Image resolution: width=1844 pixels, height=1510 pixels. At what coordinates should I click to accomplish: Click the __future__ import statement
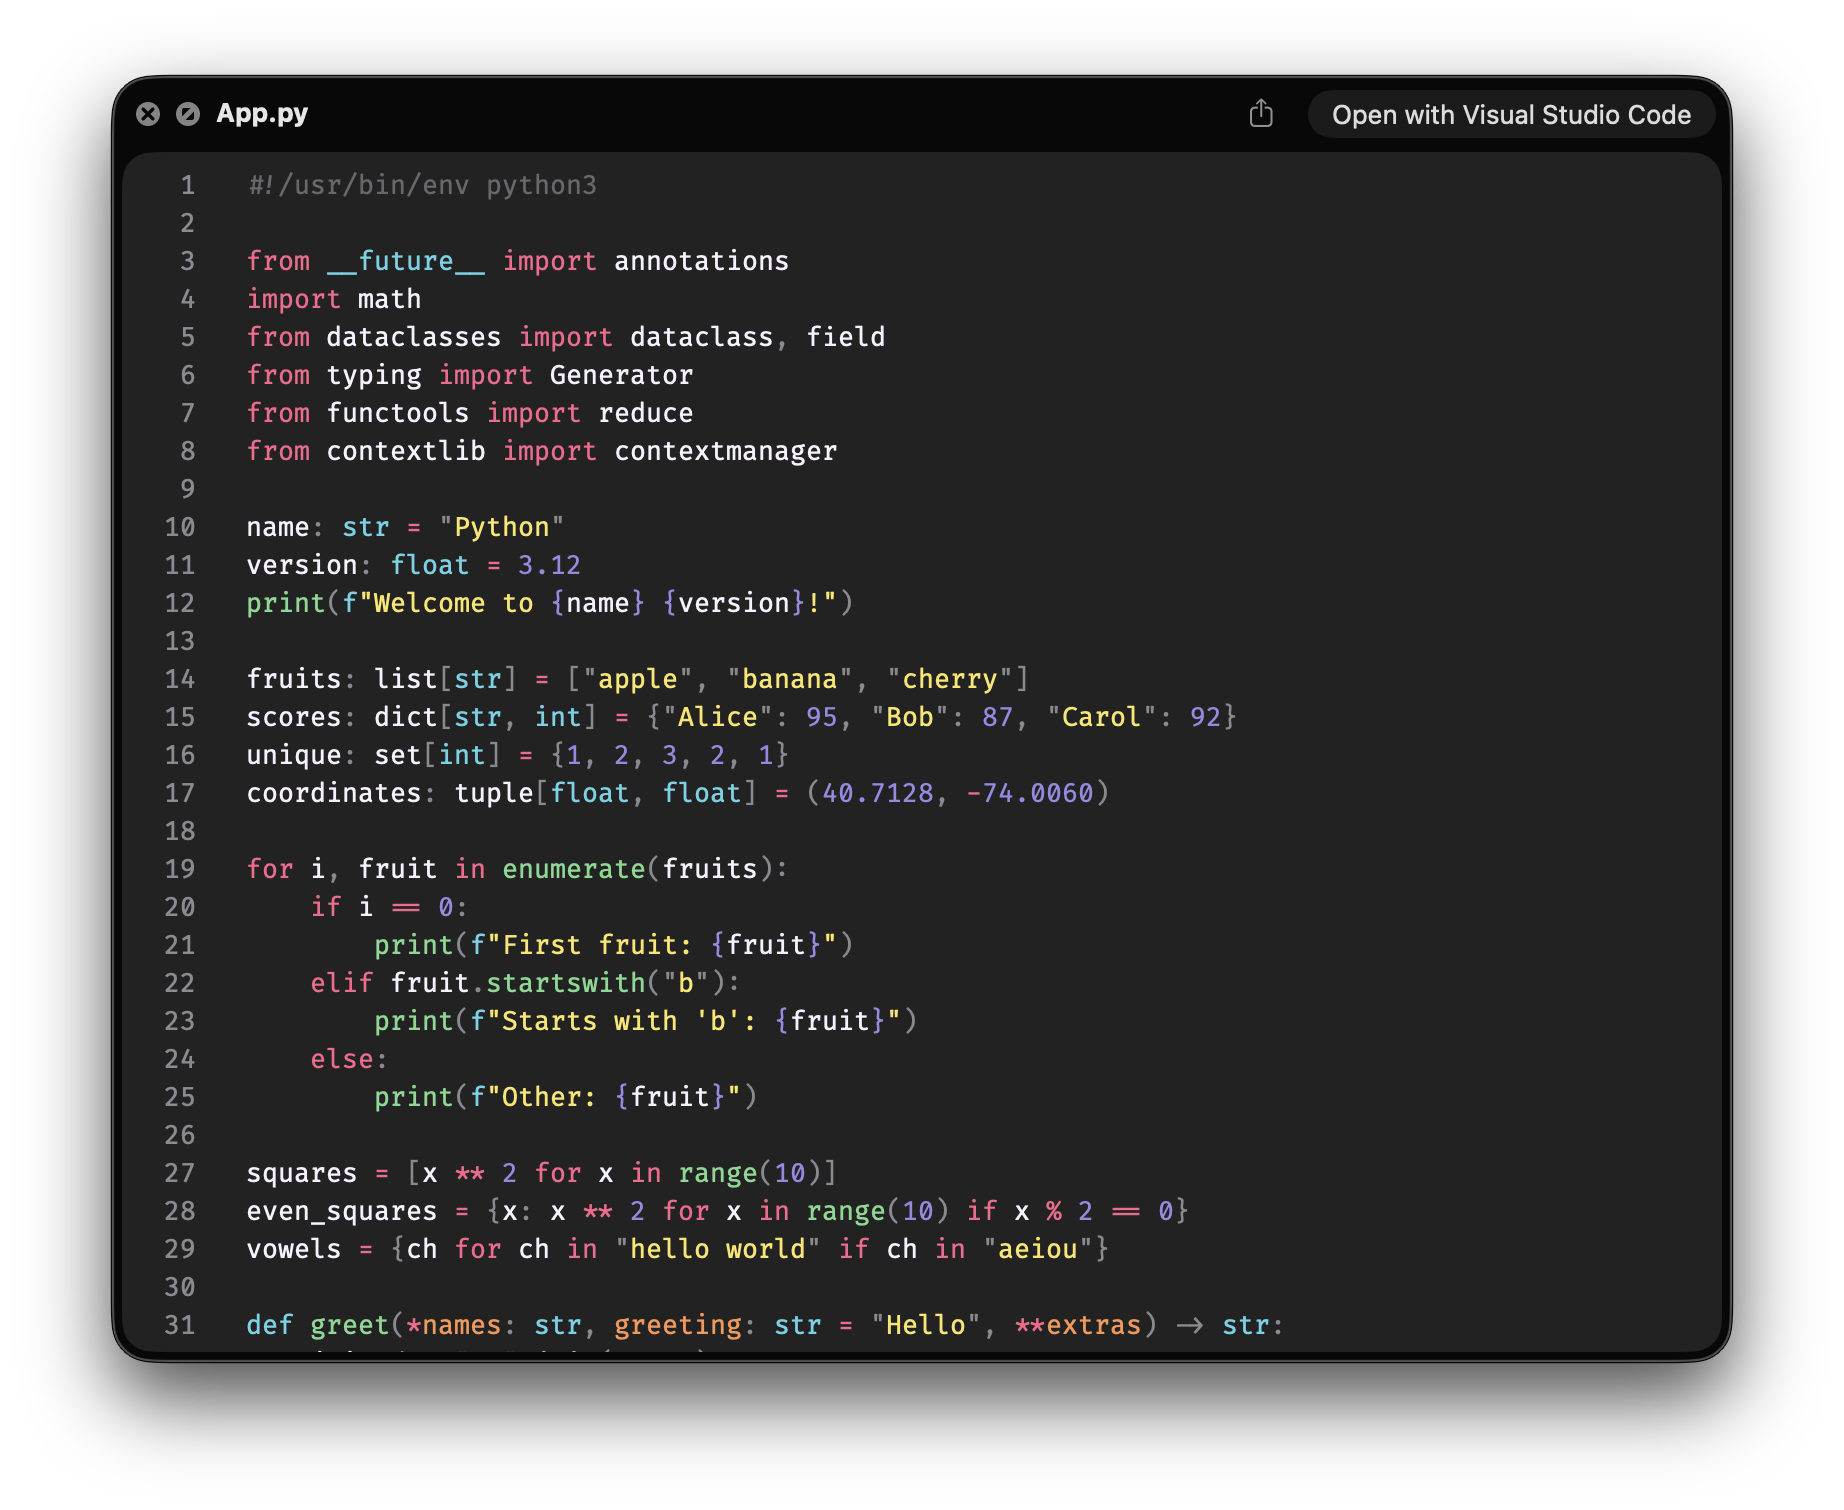tap(518, 261)
